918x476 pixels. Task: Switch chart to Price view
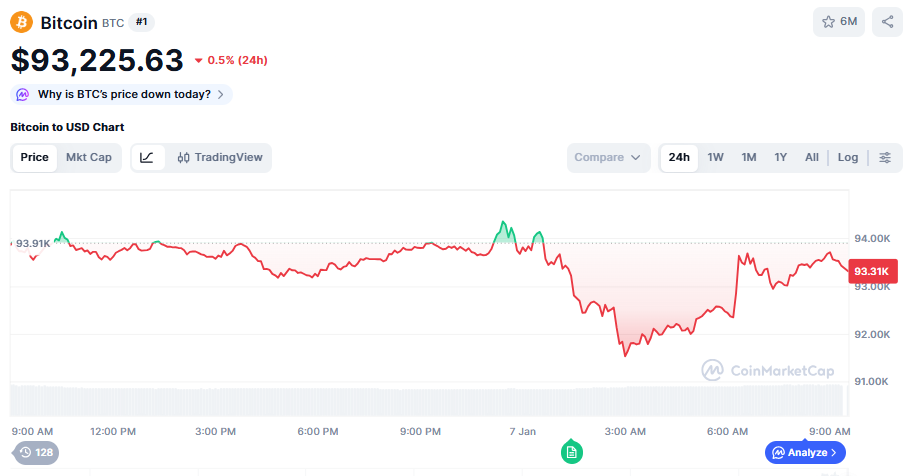(35, 157)
